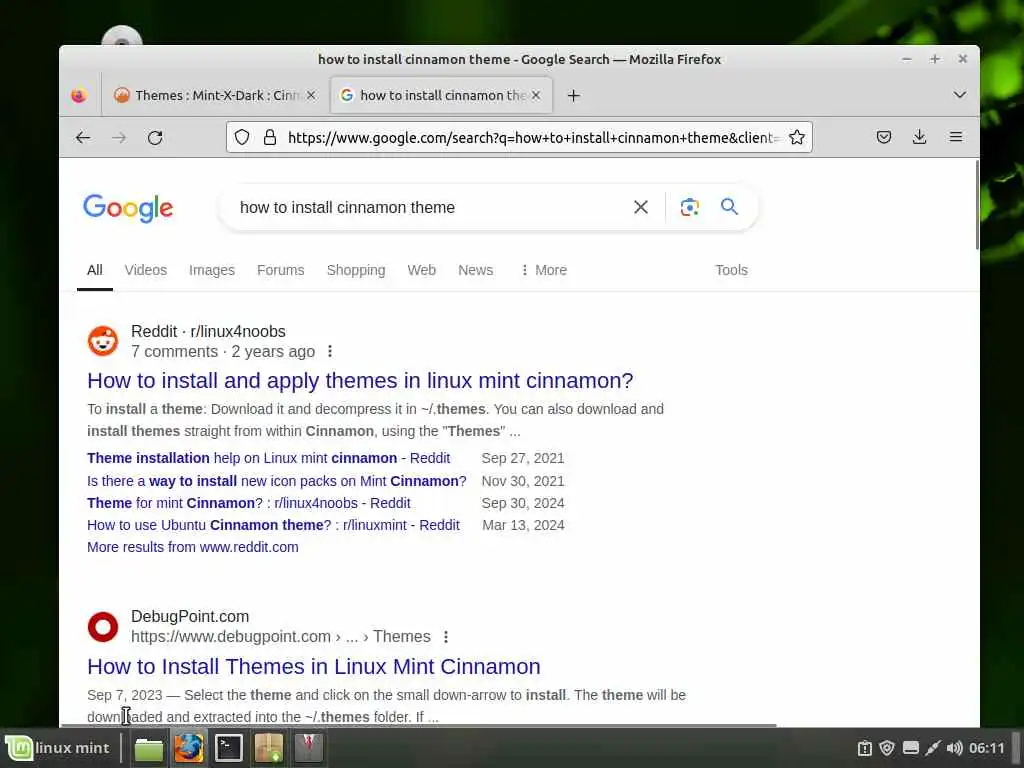
Task: Open the Firefox downloads panel
Action: [920, 137]
